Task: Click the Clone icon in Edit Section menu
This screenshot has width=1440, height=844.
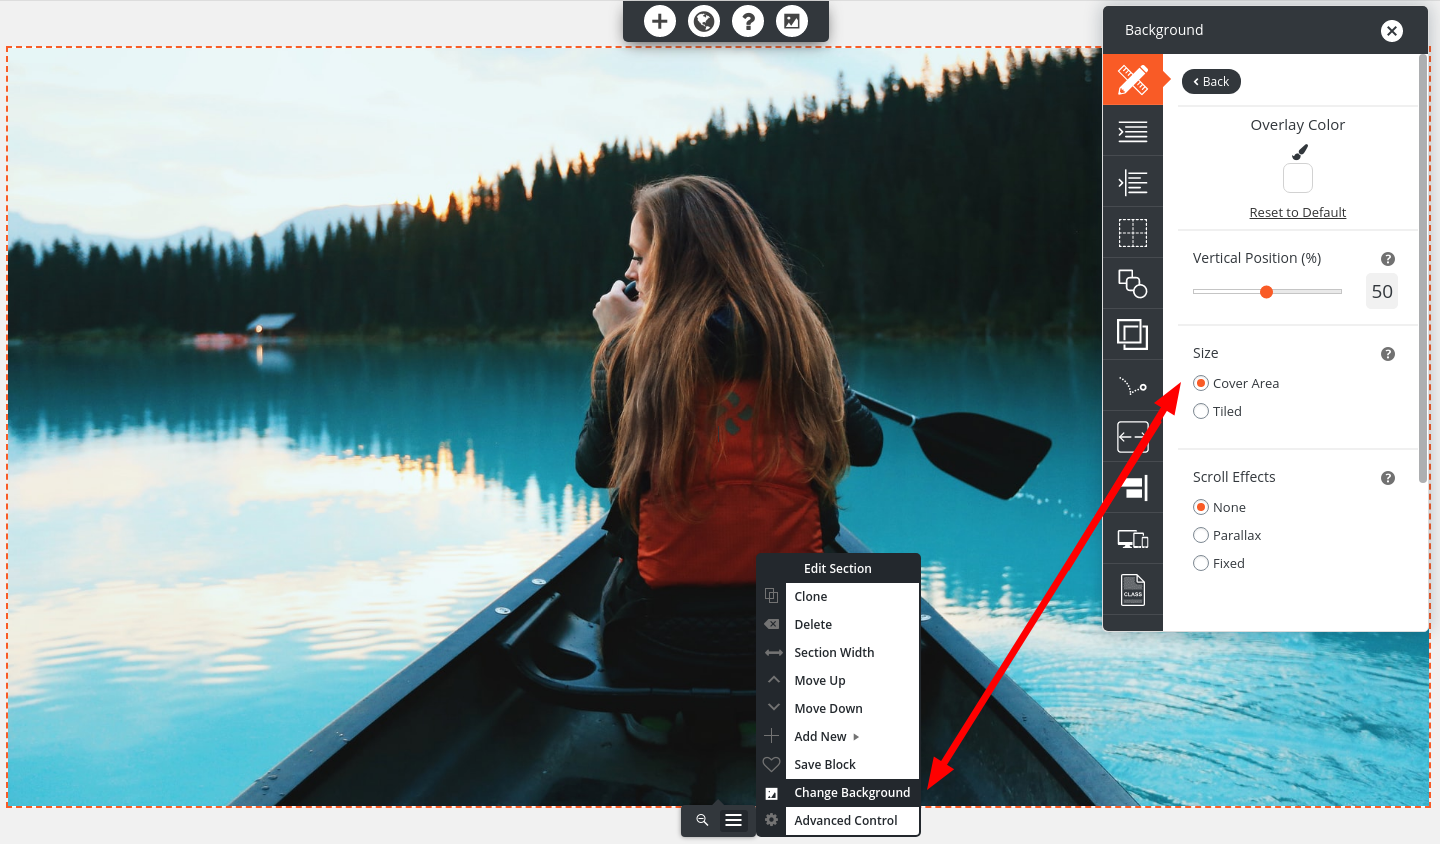Action: click(x=771, y=596)
